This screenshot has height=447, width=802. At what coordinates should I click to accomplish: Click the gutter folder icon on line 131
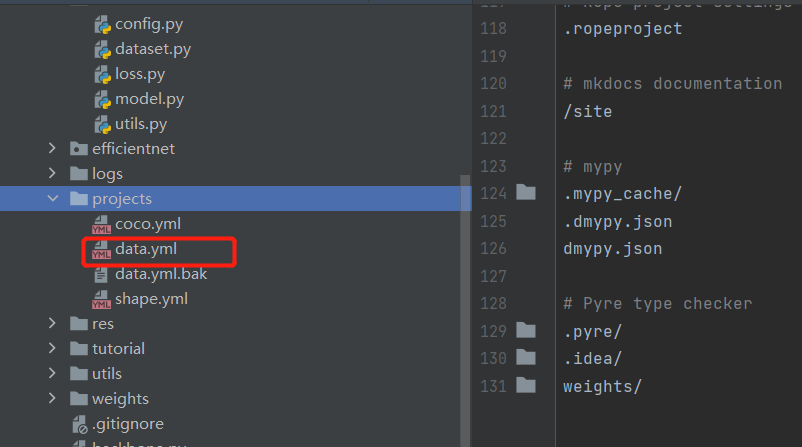pyautogui.click(x=526, y=385)
